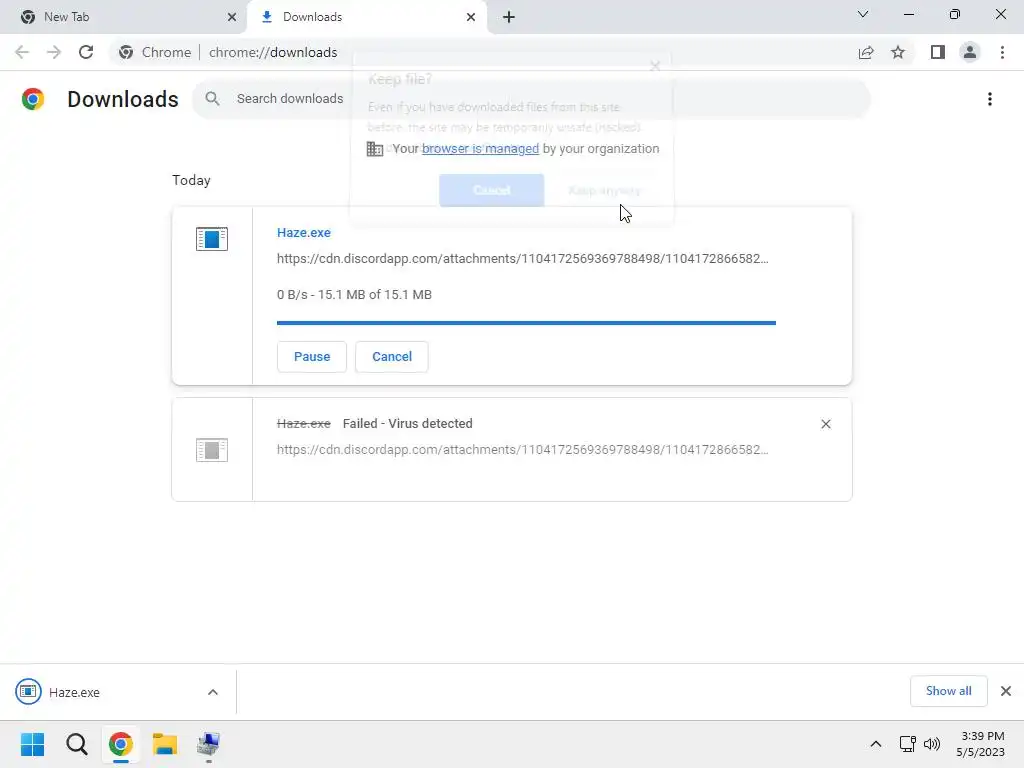The image size is (1024, 768).
Task: Open the taskbar clock and date
Action: click(981, 744)
